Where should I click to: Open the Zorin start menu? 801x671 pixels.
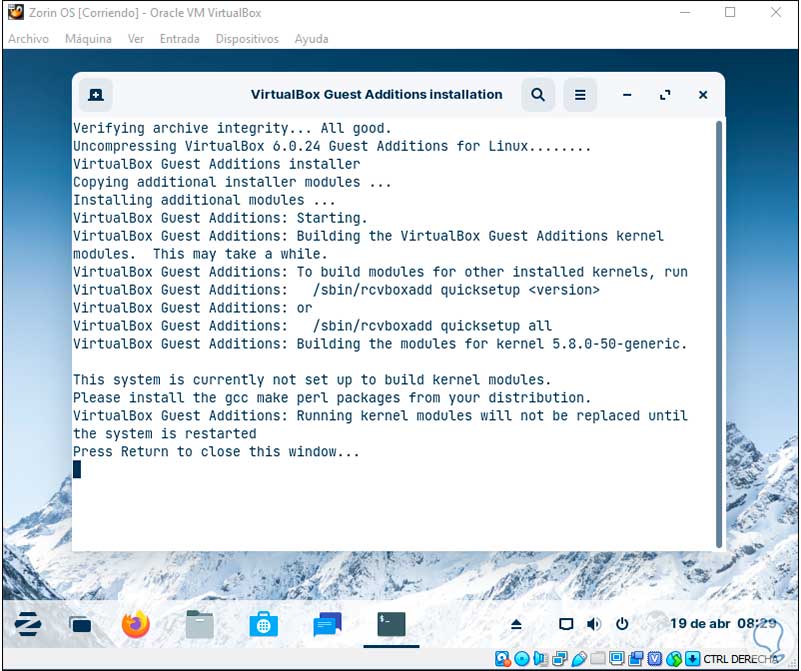point(28,624)
